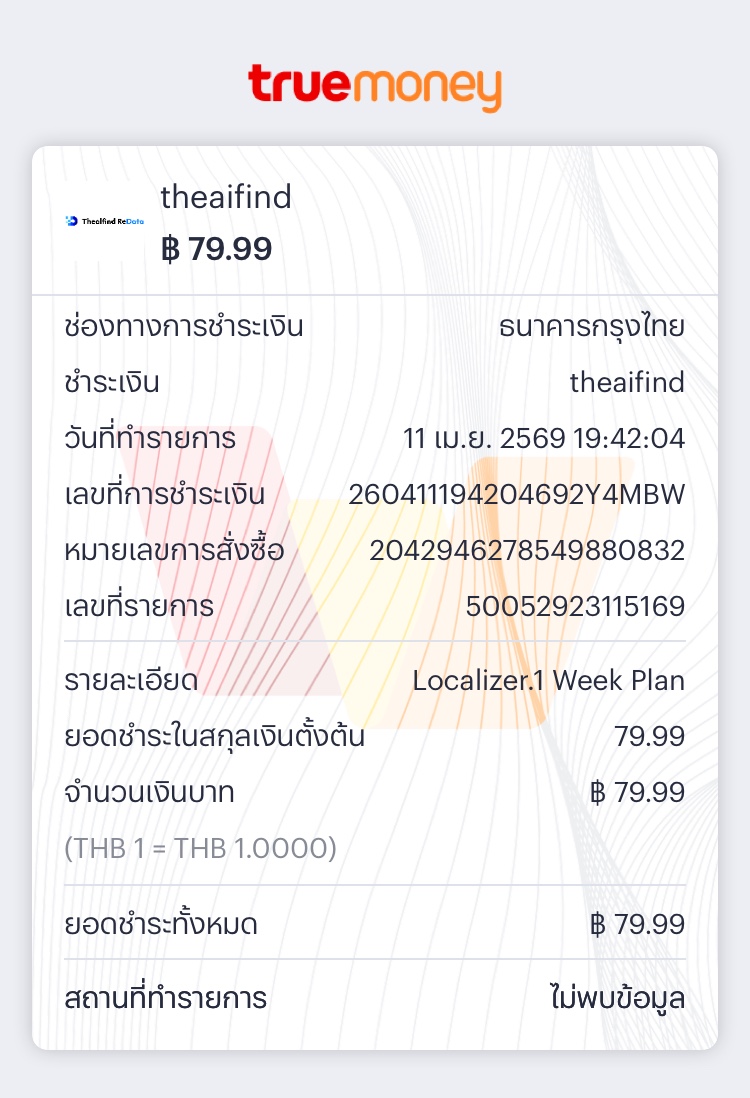The width and height of the screenshot is (750, 1098).
Task: Tap the ยอดชำระทั้งหมด label
Action: [x=161, y=924]
